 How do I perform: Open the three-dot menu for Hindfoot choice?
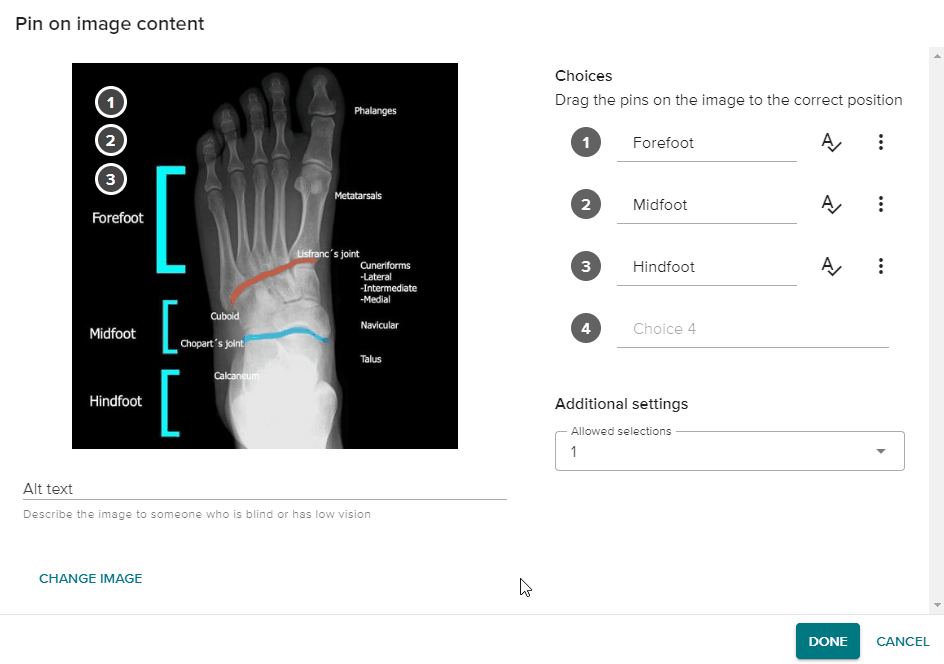(x=881, y=267)
